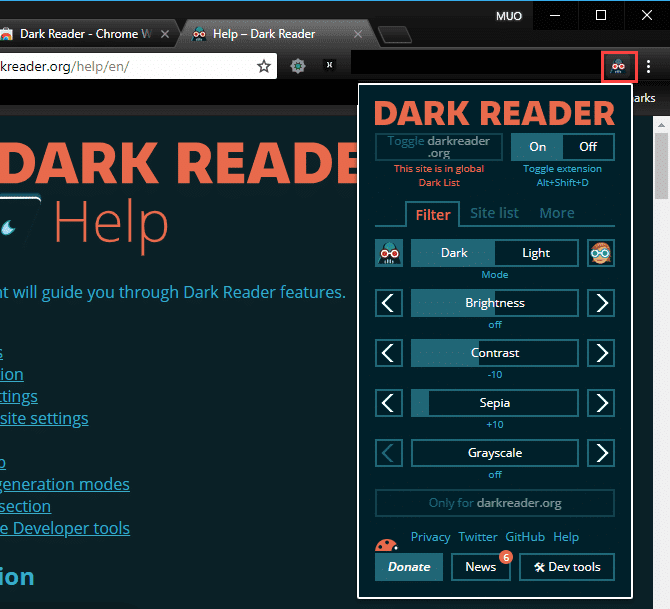
Task: Decrease Brightness with left arrow
Action: (389, 303)
